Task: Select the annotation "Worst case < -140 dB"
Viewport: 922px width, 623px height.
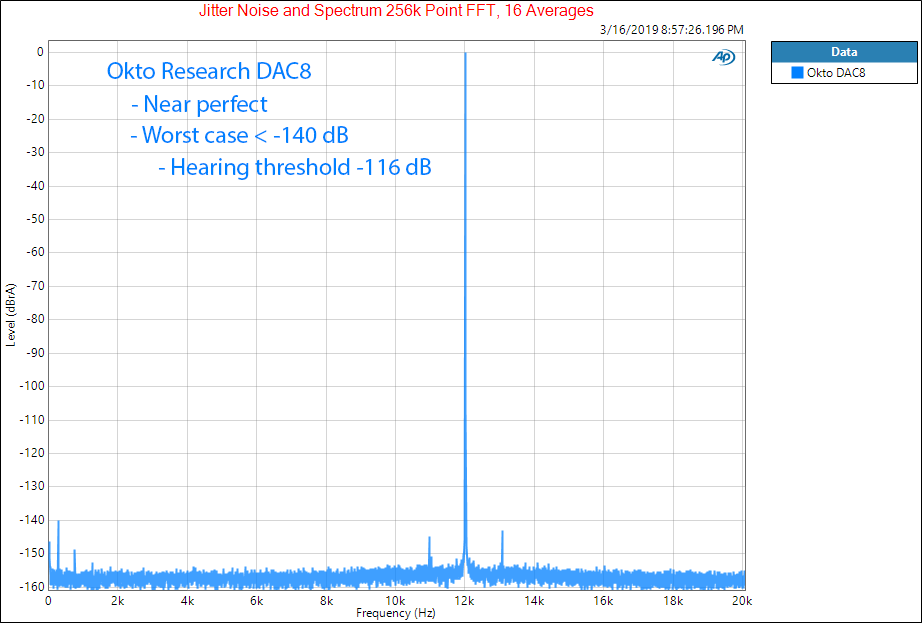Action: pos(245,135)
